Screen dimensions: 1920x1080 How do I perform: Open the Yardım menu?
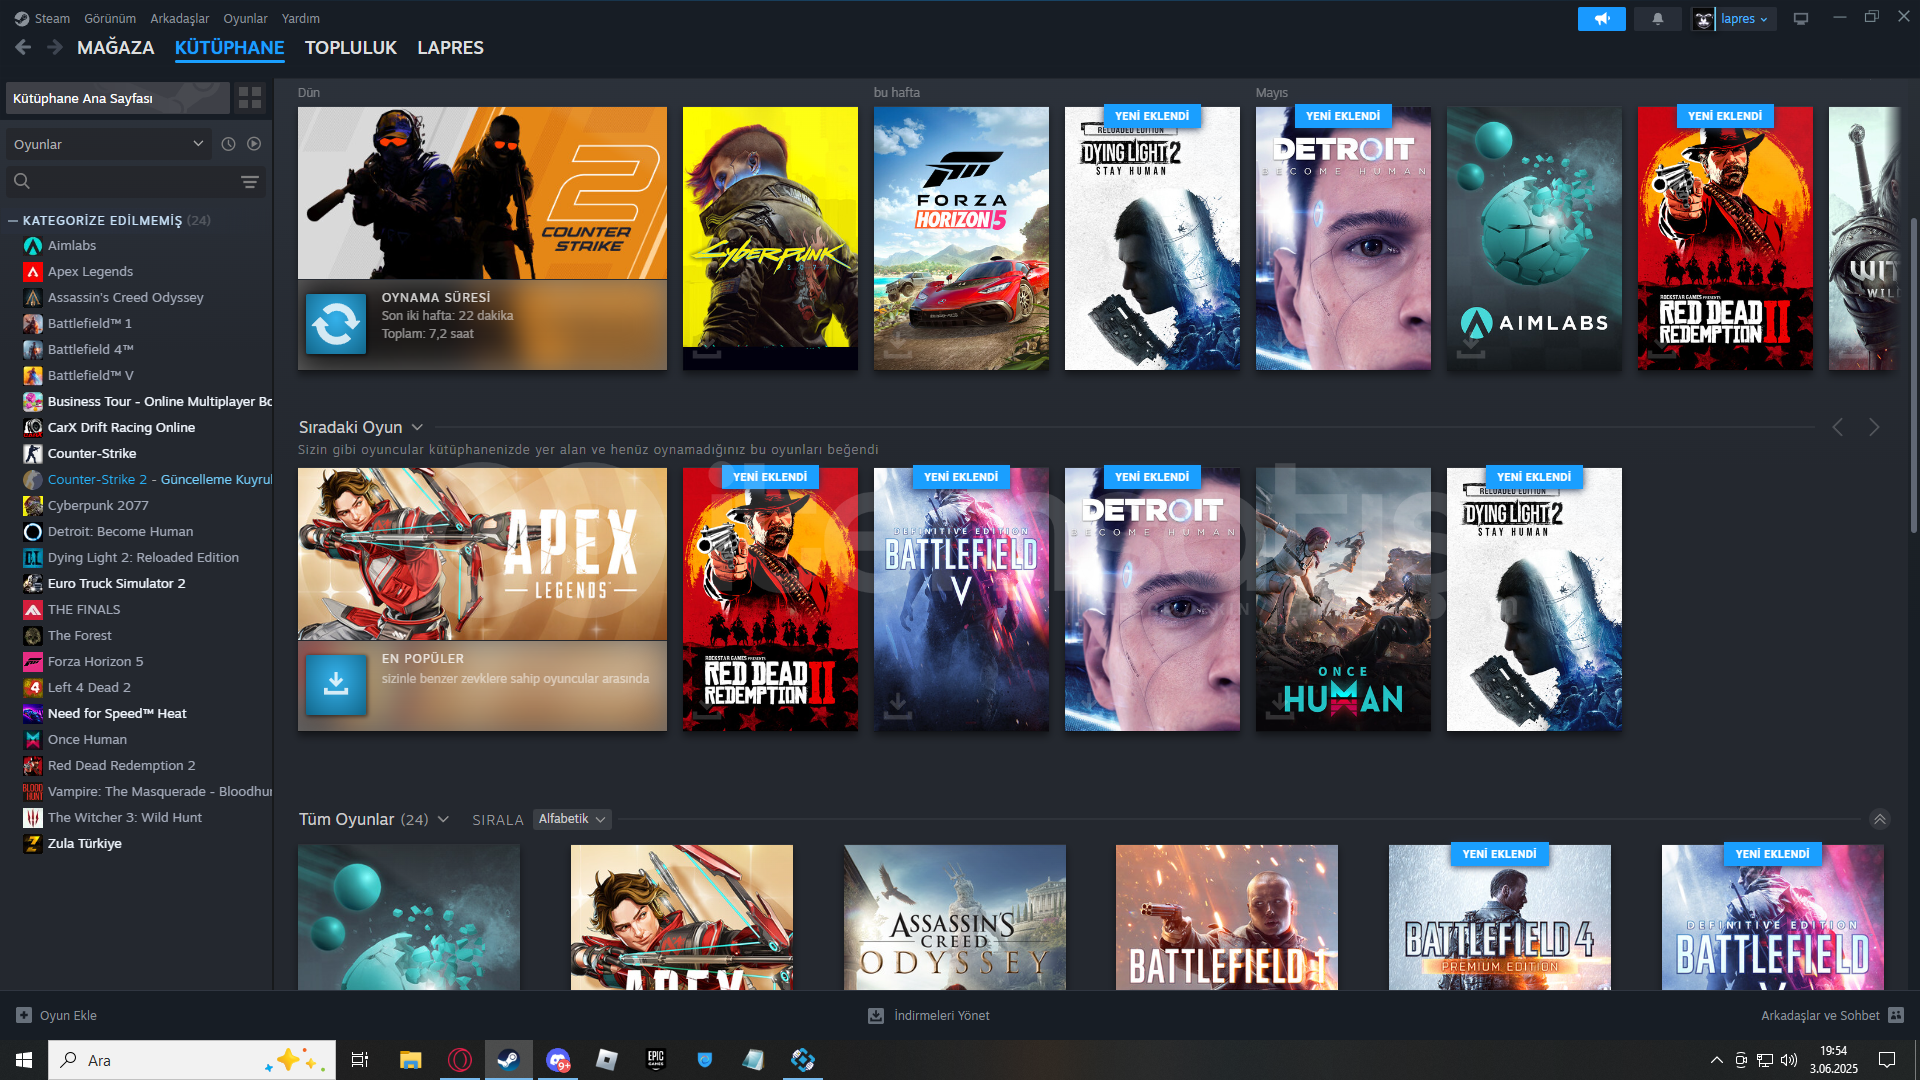(x=301, y=18)
